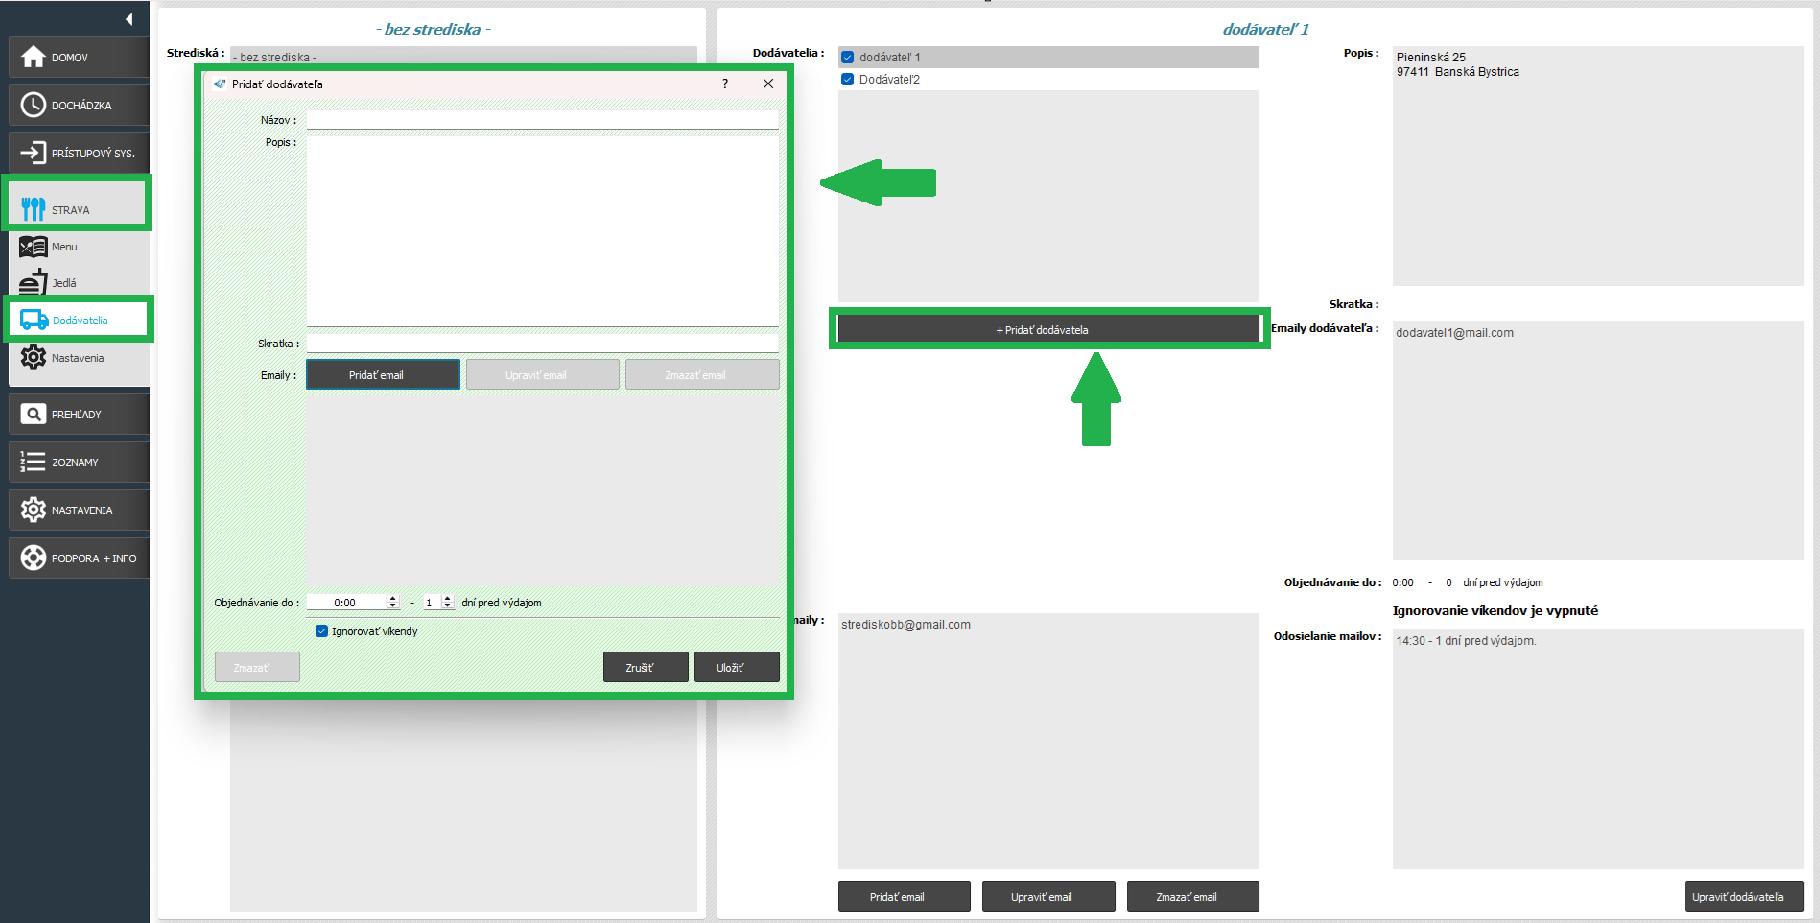Click the Strava cutlery icon
The image size is (1820, 923).
coord(33,209)
